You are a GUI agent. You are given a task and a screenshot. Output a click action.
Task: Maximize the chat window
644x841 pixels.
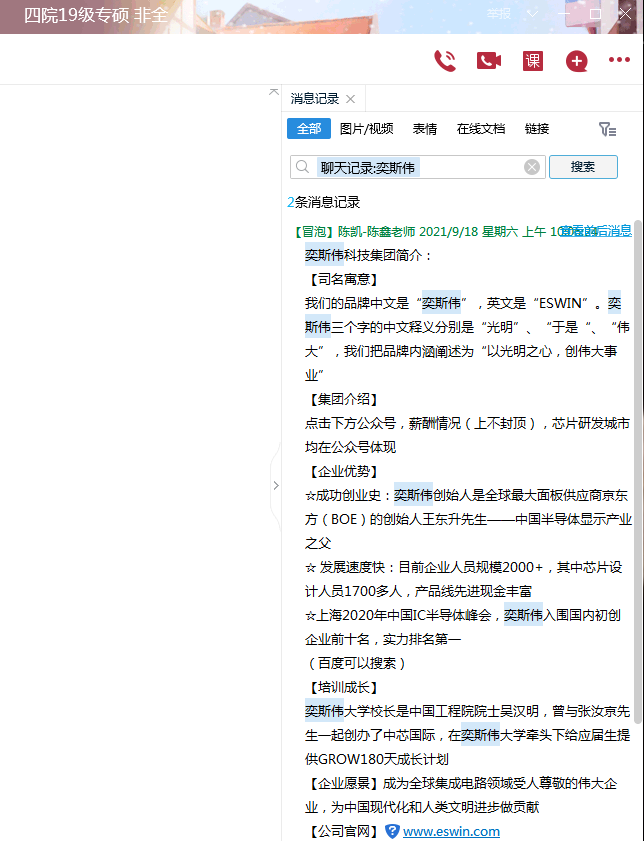[595, 13]
